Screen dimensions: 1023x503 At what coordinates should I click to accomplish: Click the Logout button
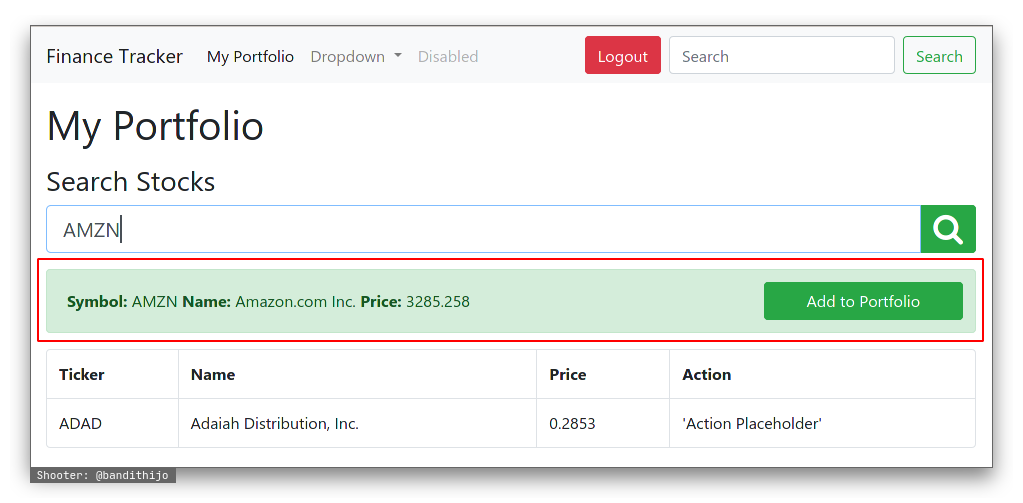(x=622, y=56)
